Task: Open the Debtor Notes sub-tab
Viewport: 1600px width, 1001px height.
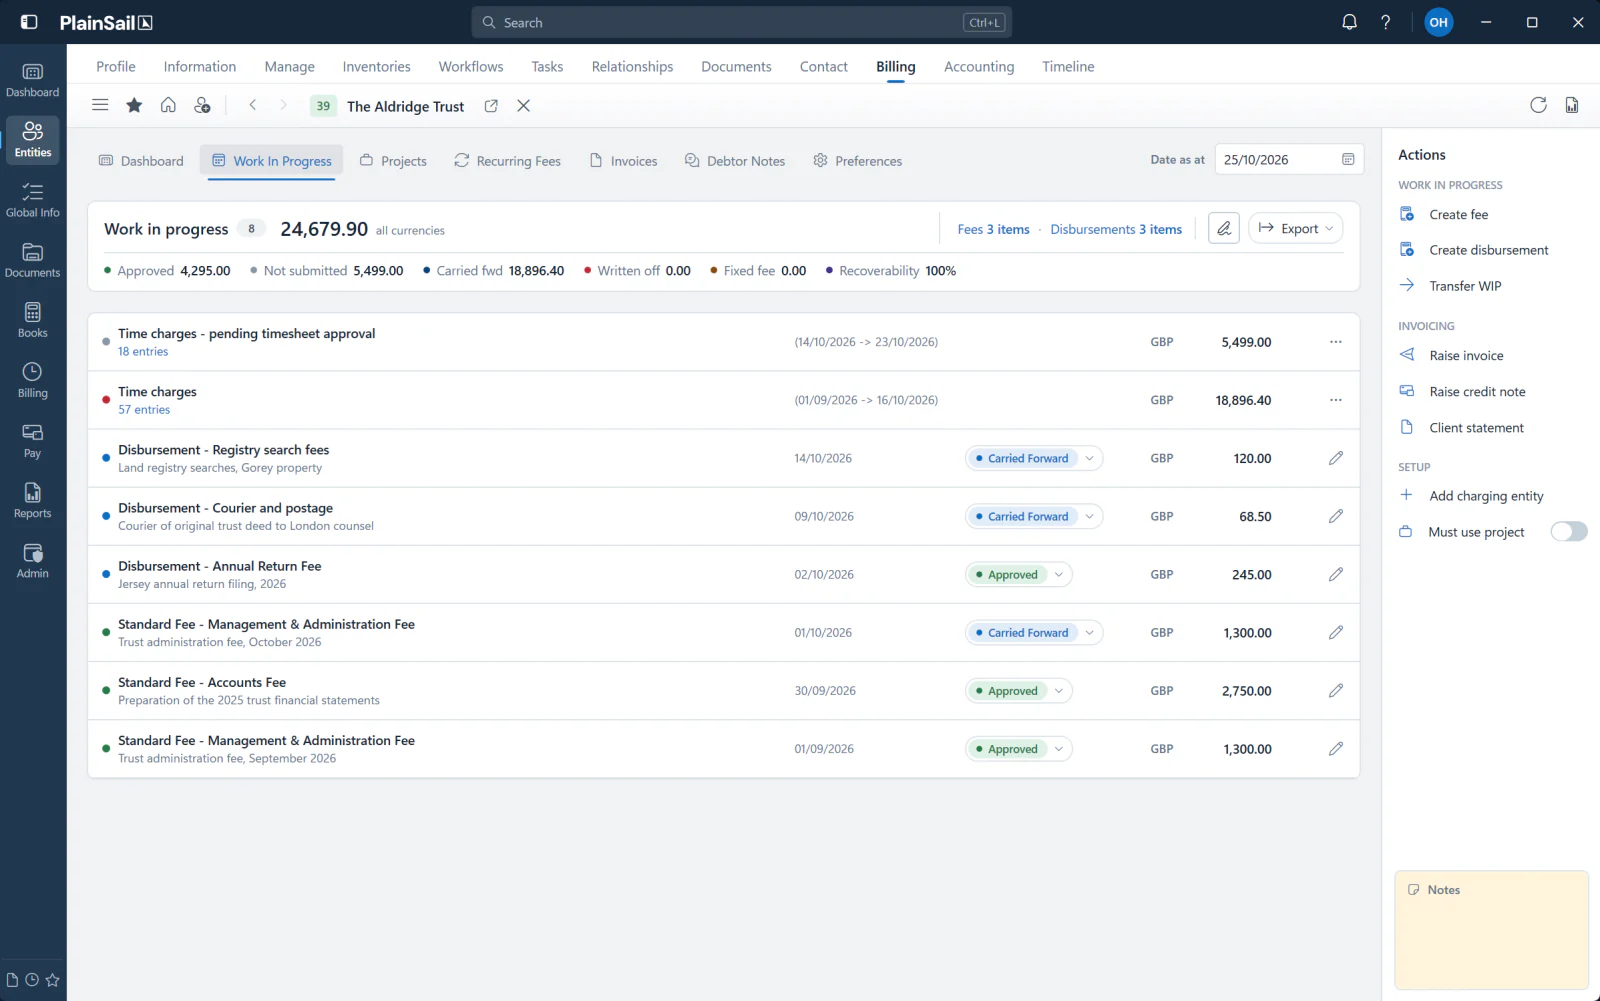Action: 735,161
